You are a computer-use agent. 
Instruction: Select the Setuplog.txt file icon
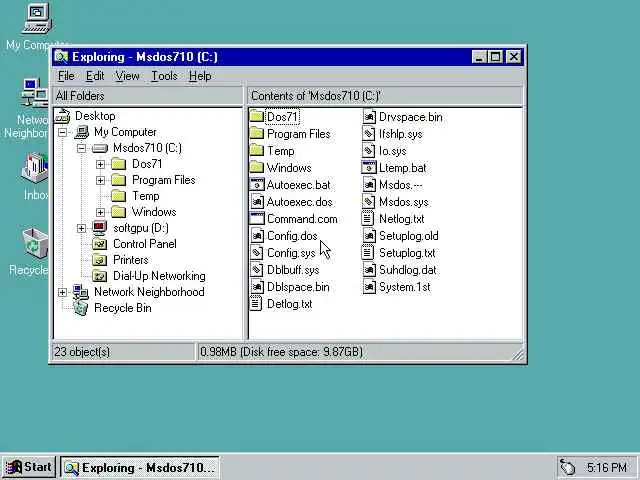369,253
